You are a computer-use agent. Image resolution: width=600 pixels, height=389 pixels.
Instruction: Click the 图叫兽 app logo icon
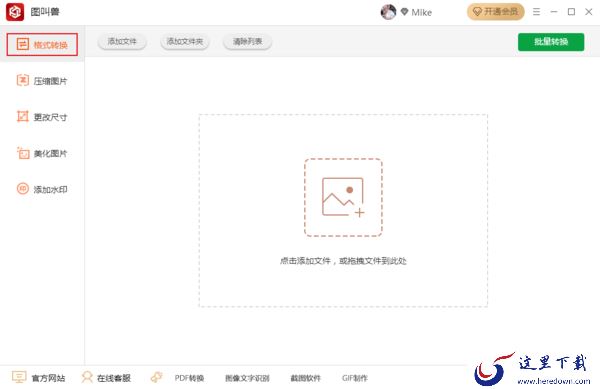click(x=15, y=12)
